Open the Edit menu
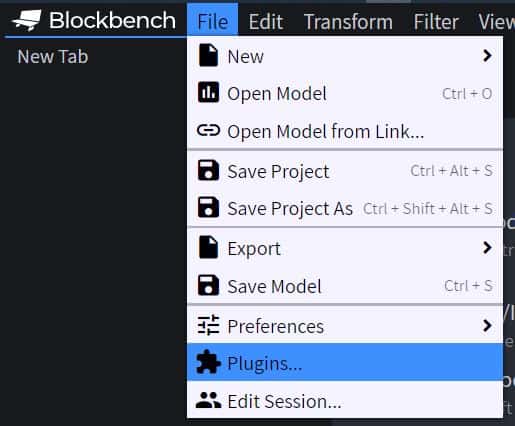 click(266, 22)
